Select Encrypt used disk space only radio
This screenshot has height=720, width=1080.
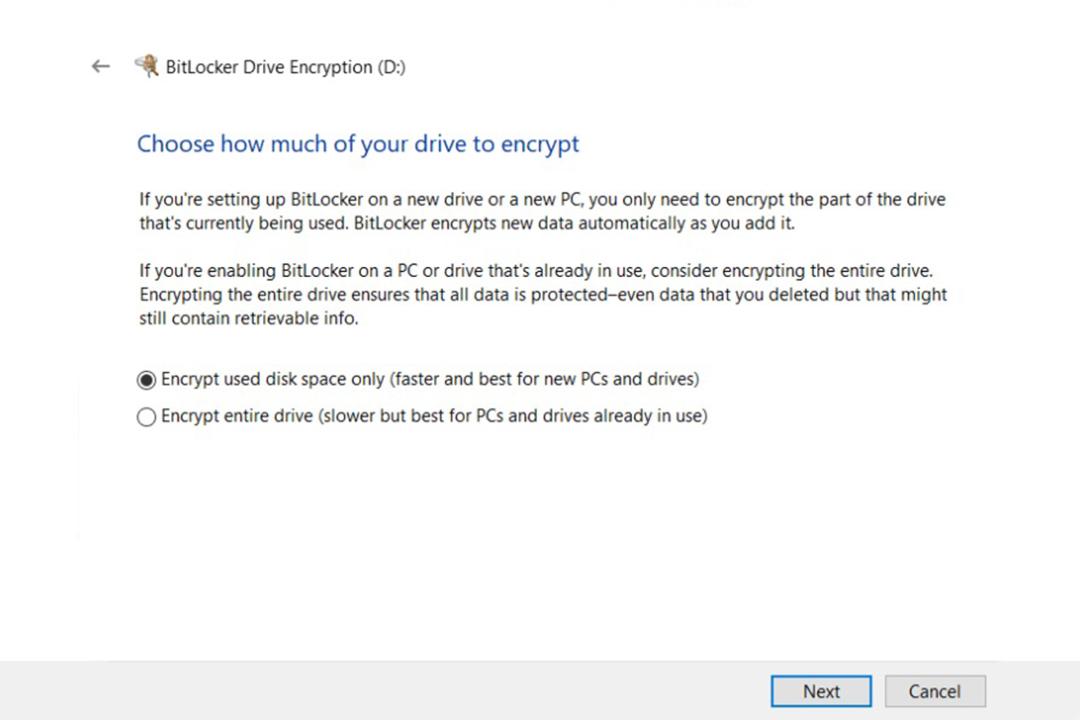coord(146,380)
